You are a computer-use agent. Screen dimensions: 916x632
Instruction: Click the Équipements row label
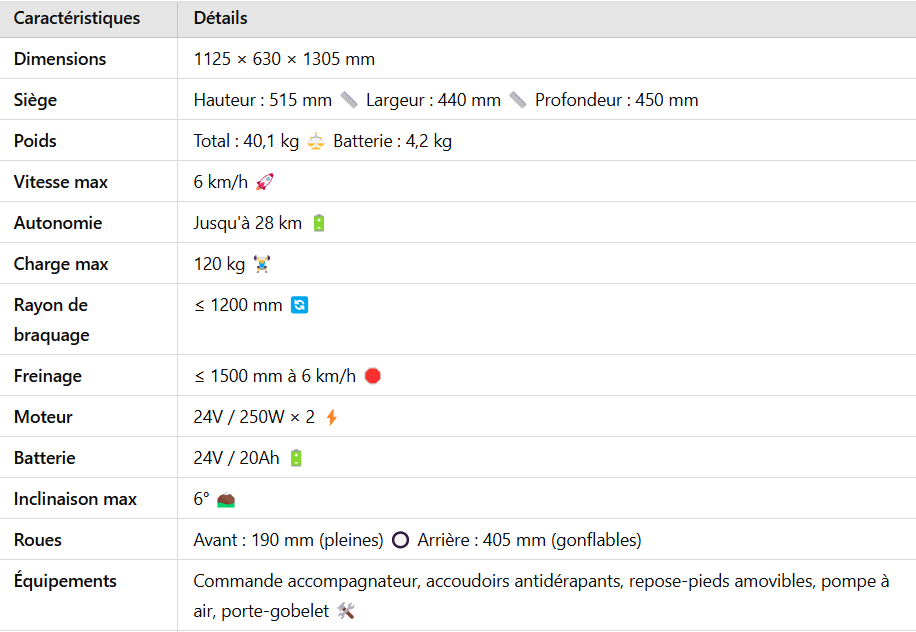pyautogui.click(x=65, y=581)
